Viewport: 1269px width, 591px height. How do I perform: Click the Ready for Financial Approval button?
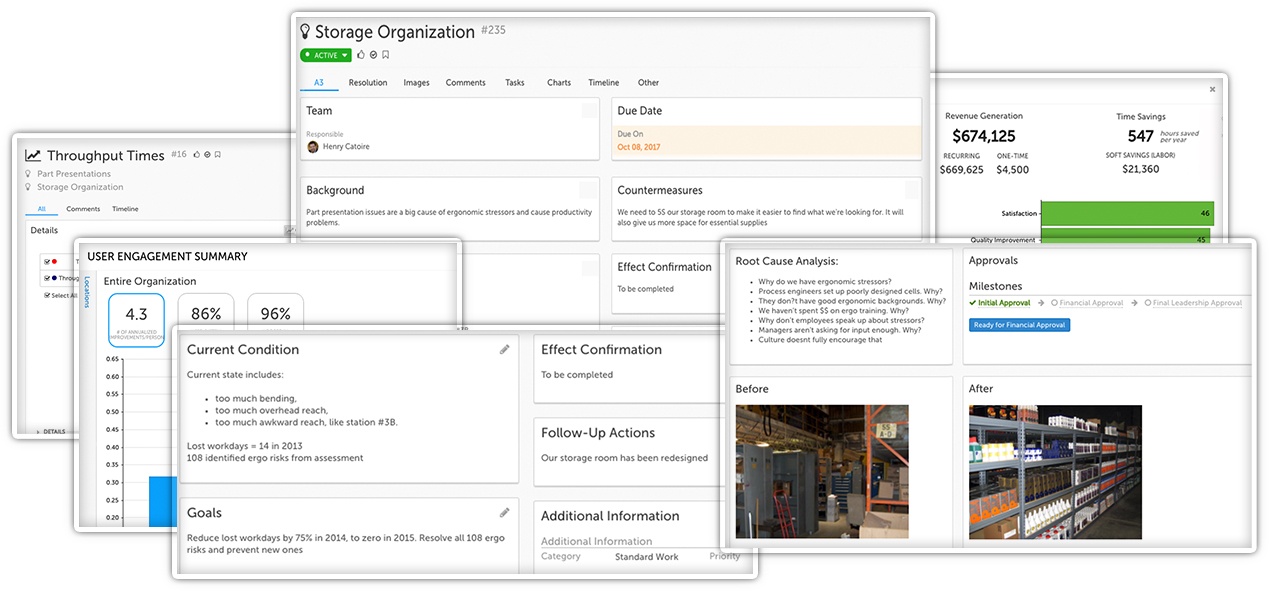coord(1019,325)
